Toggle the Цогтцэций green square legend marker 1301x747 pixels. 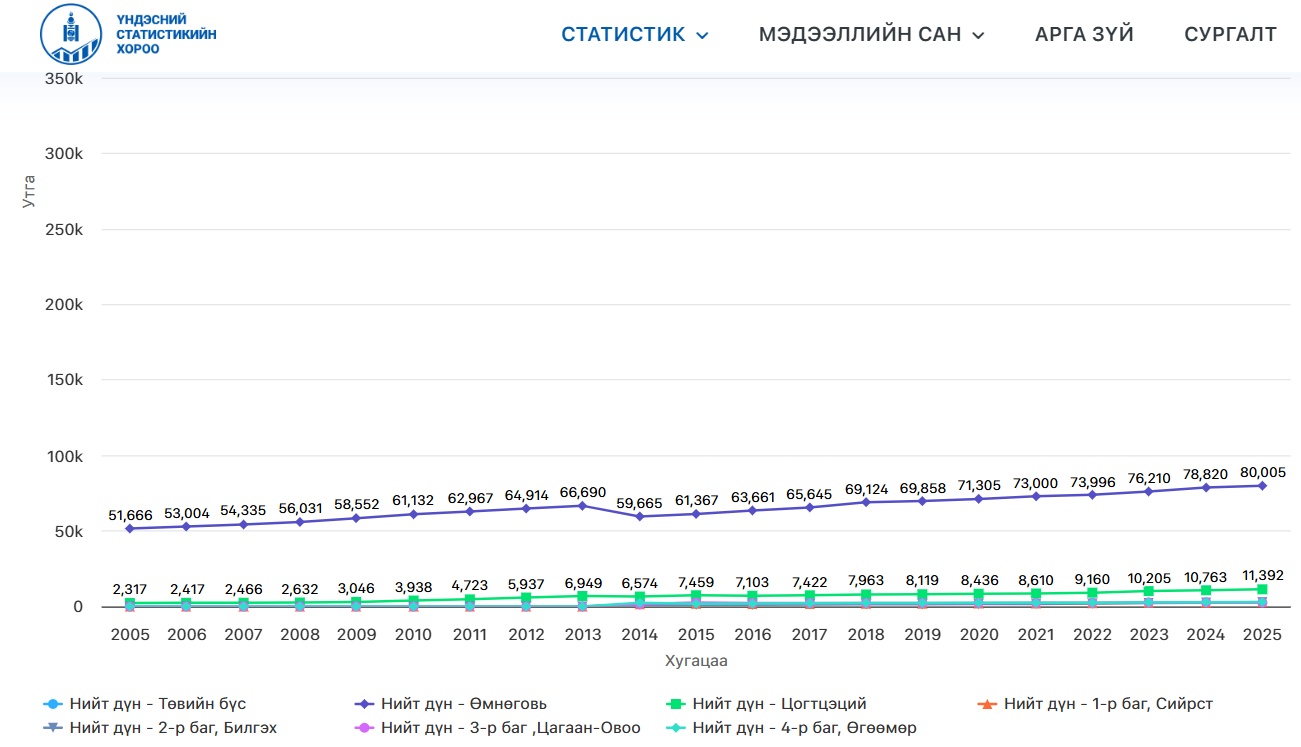coord(677,704)
